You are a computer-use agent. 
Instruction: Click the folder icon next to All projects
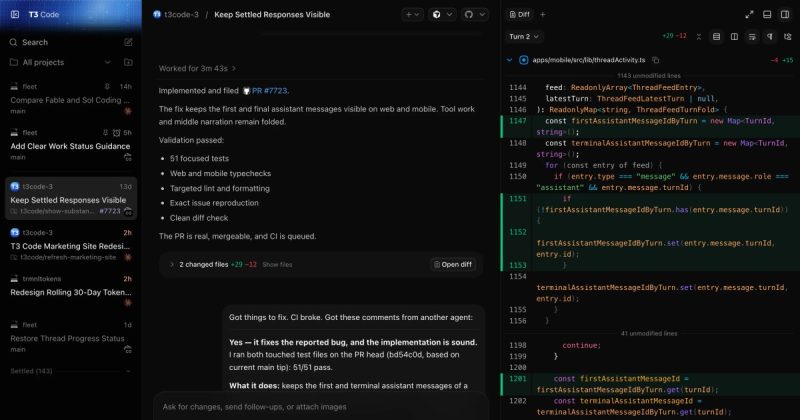click(14, 62)
